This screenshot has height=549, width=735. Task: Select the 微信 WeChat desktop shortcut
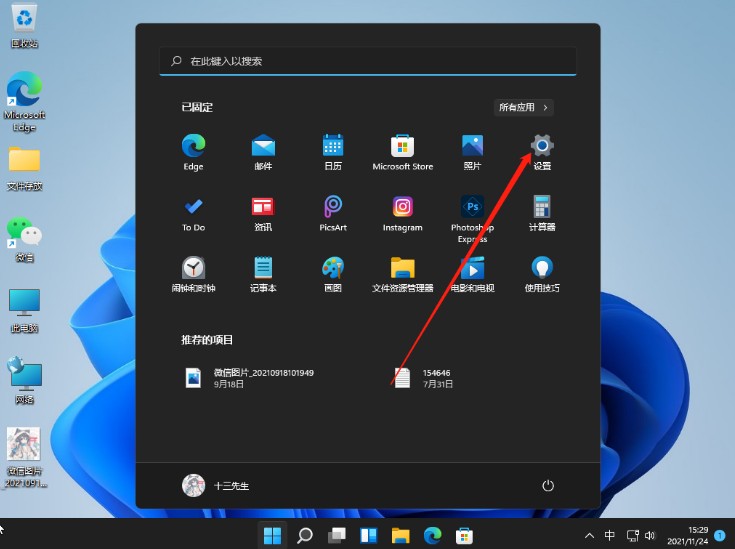click(x=24, y=239)
